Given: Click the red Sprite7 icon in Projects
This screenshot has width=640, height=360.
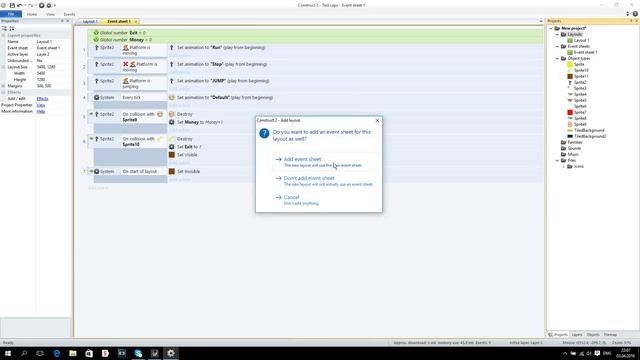Looking at the screenshot, I should coord(570,112).
